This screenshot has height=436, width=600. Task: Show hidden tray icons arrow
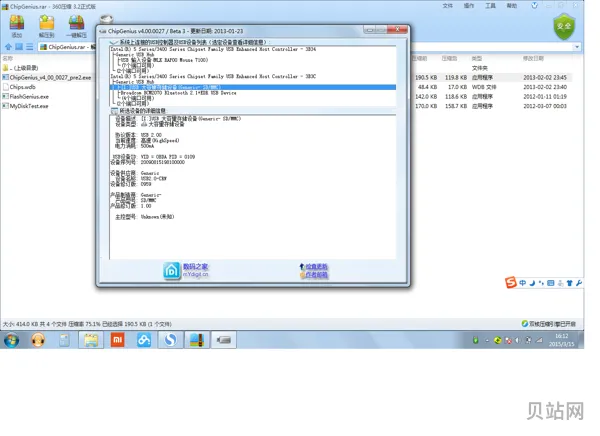click(x=487, y=340)
